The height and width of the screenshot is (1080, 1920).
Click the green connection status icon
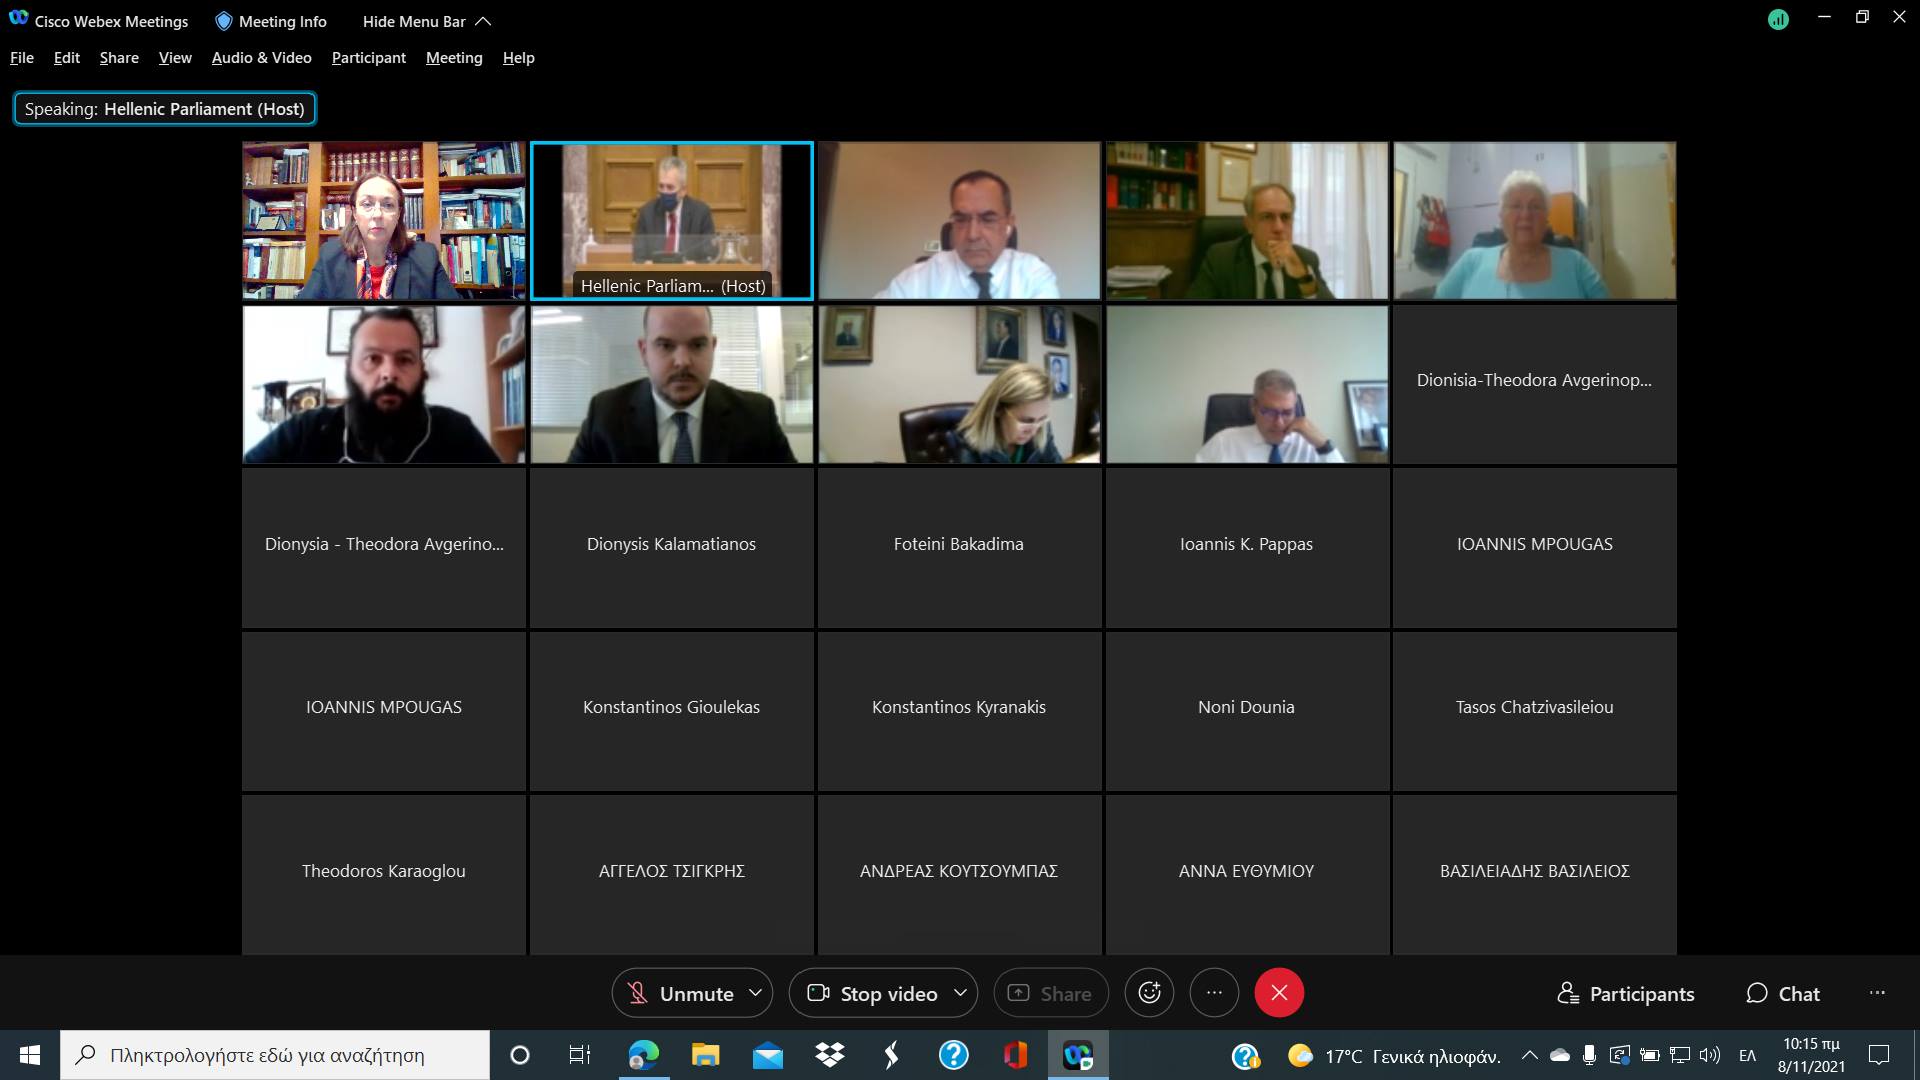pyautogui.click(x=1778, y=19)
